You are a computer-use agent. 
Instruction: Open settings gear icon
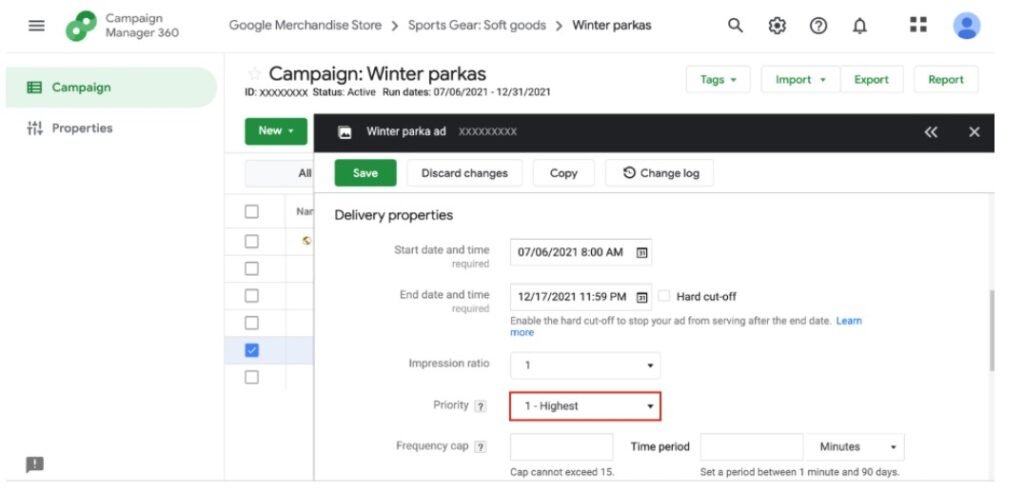pos(776,25)
